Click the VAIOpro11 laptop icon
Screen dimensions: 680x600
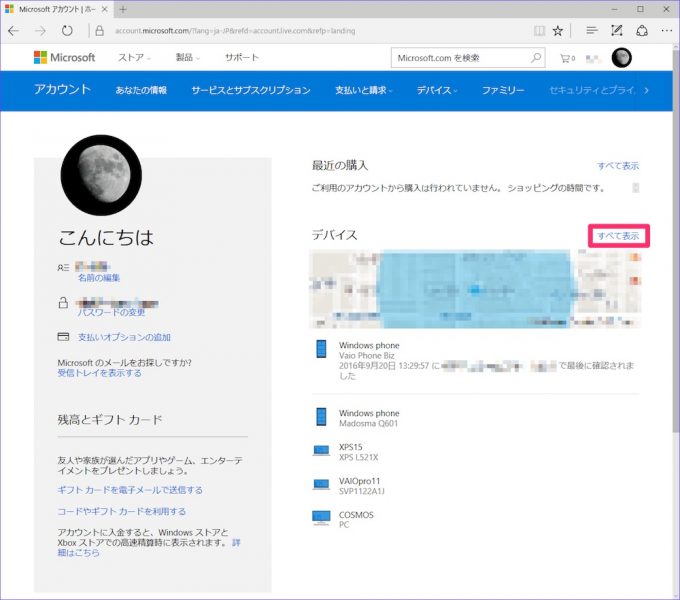tap(321, 485)
